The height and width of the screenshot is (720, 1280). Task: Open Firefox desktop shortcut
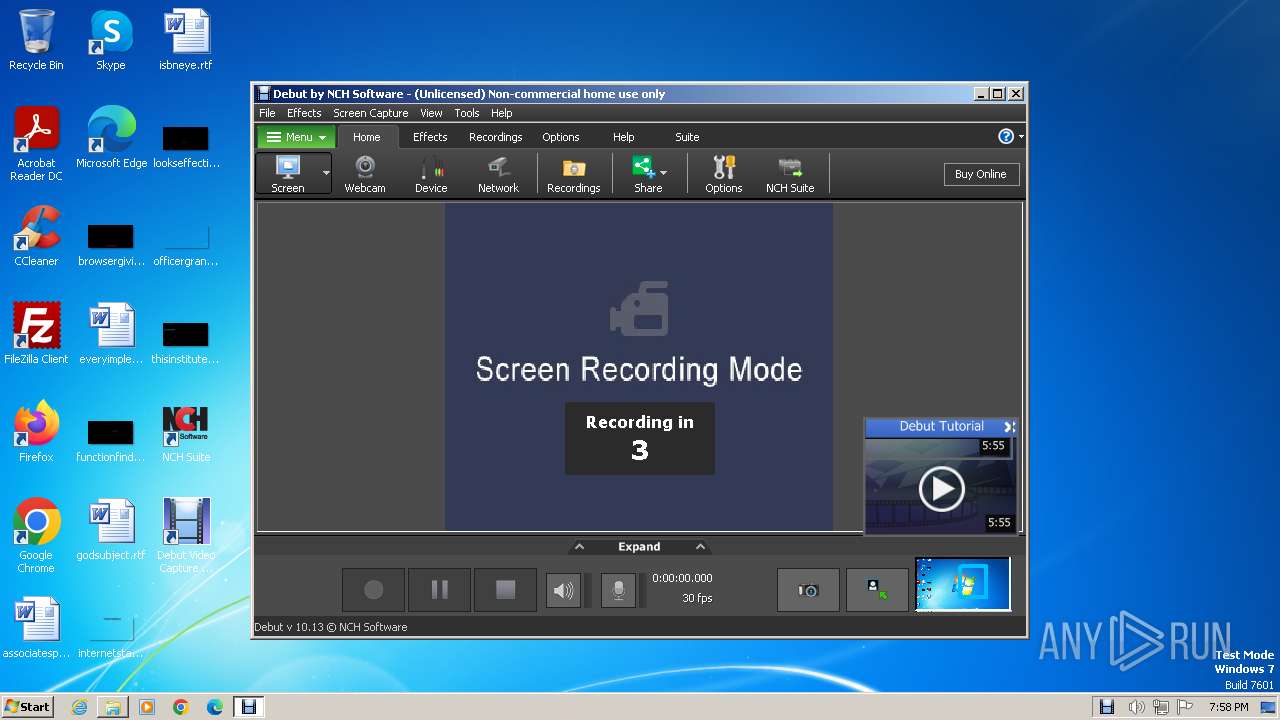[36, 432]
